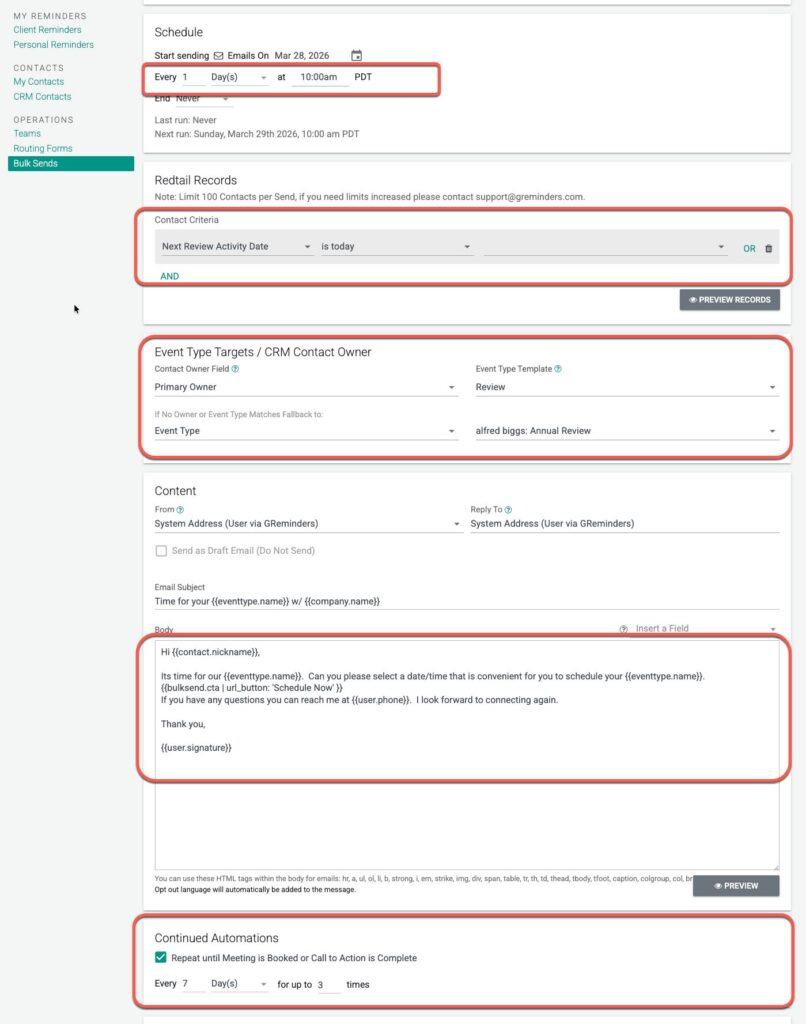Open the start date calendar picker icon

click(356, 56)
